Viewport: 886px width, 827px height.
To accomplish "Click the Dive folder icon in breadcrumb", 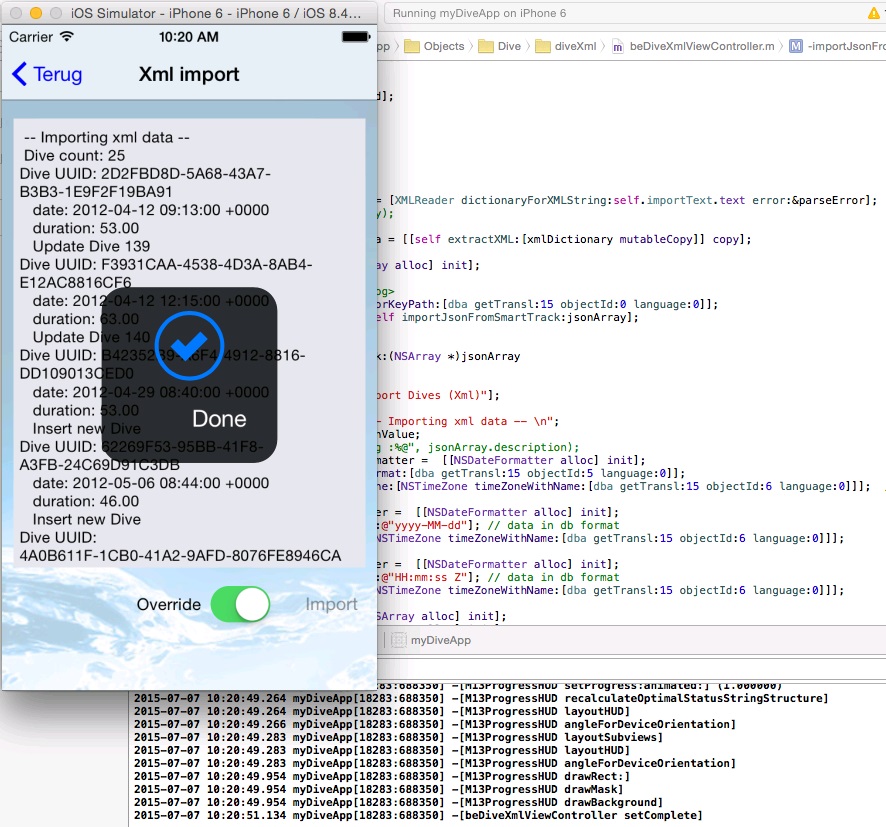I will pos(486,46).
